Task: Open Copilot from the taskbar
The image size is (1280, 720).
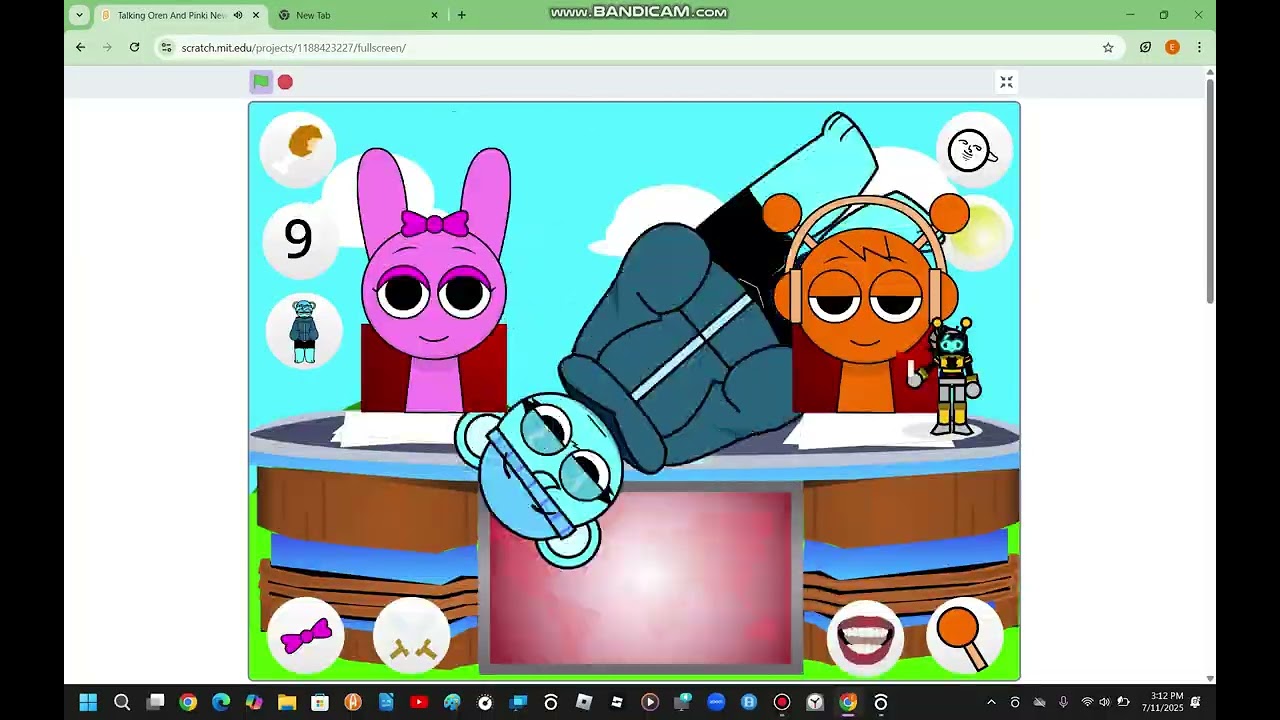Action: tap(254, 702)
